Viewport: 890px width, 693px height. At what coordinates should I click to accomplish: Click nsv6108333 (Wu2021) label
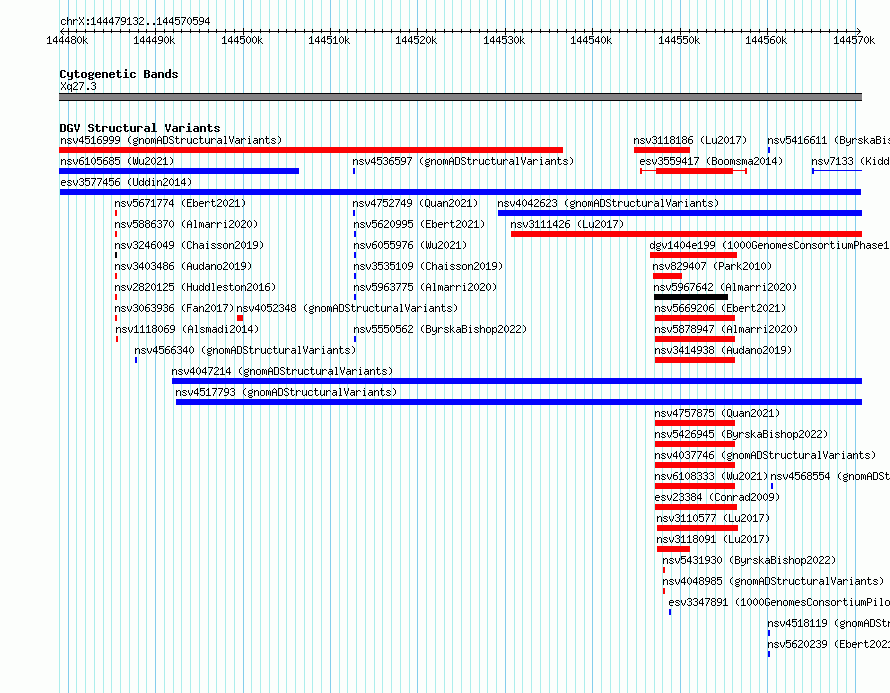(711, 476)
